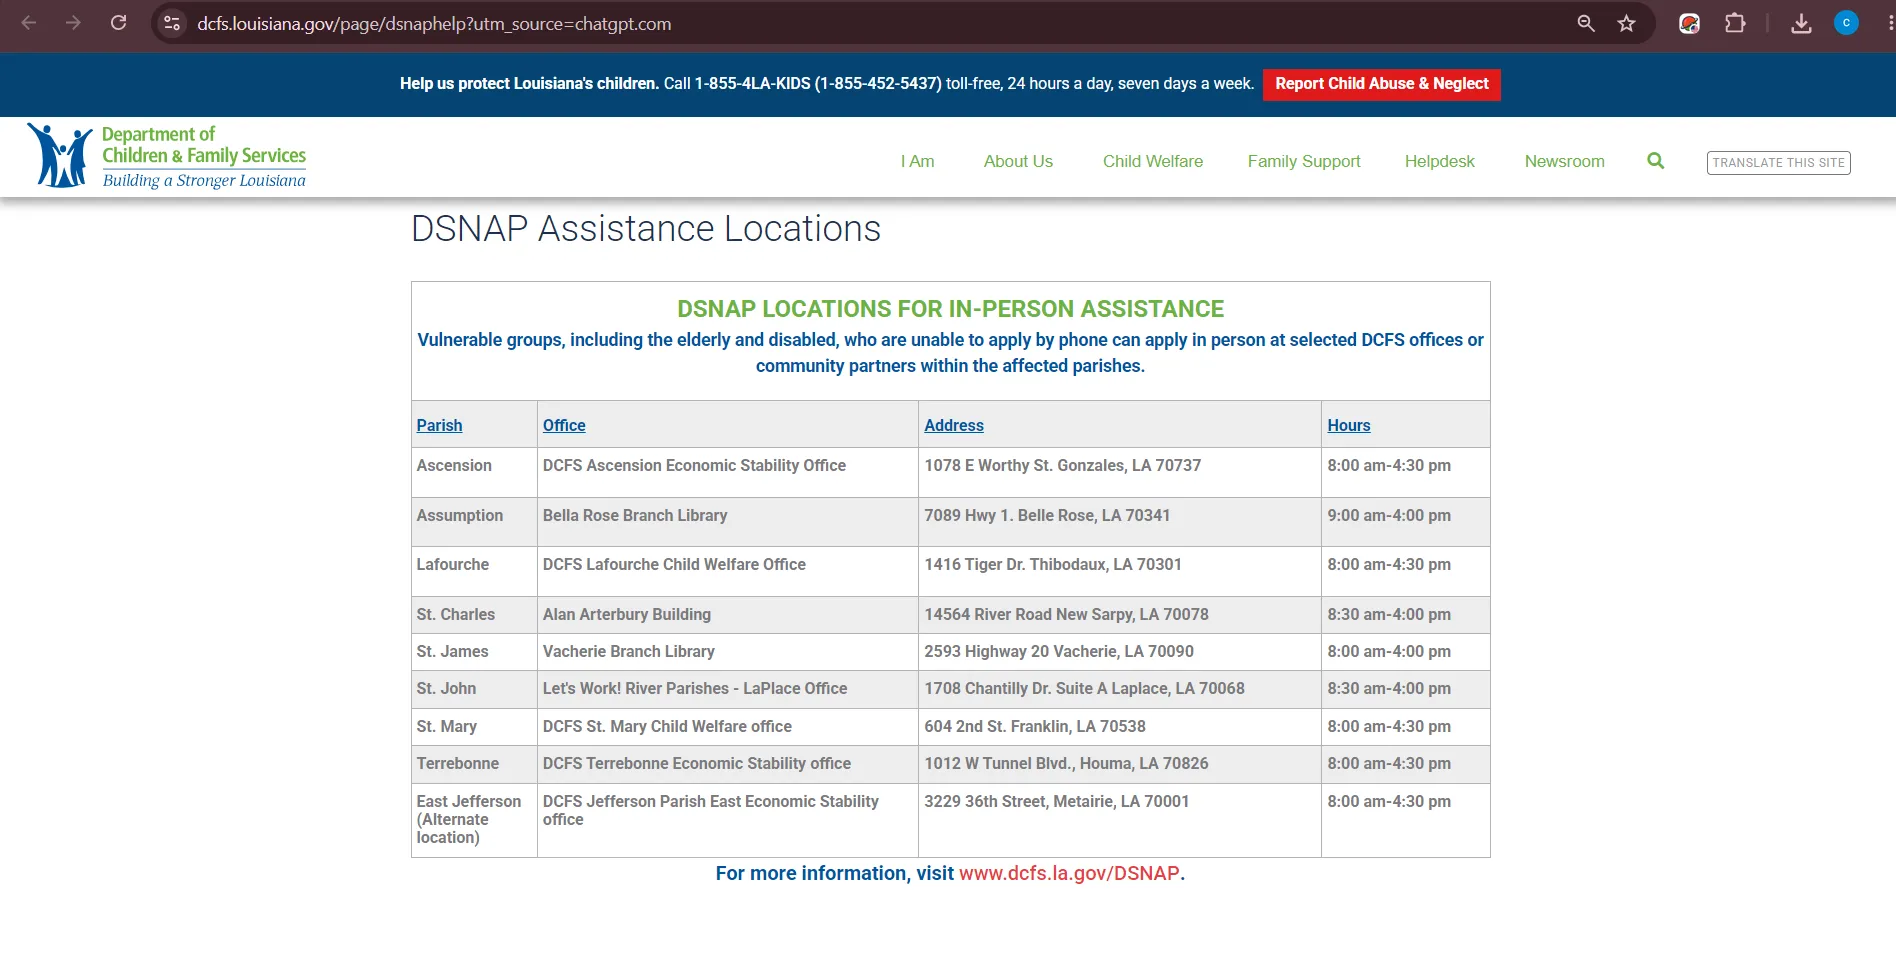Screen dimensions: 1896x958
Task: Bookmark this page with the star icon
Action: 1627,23
